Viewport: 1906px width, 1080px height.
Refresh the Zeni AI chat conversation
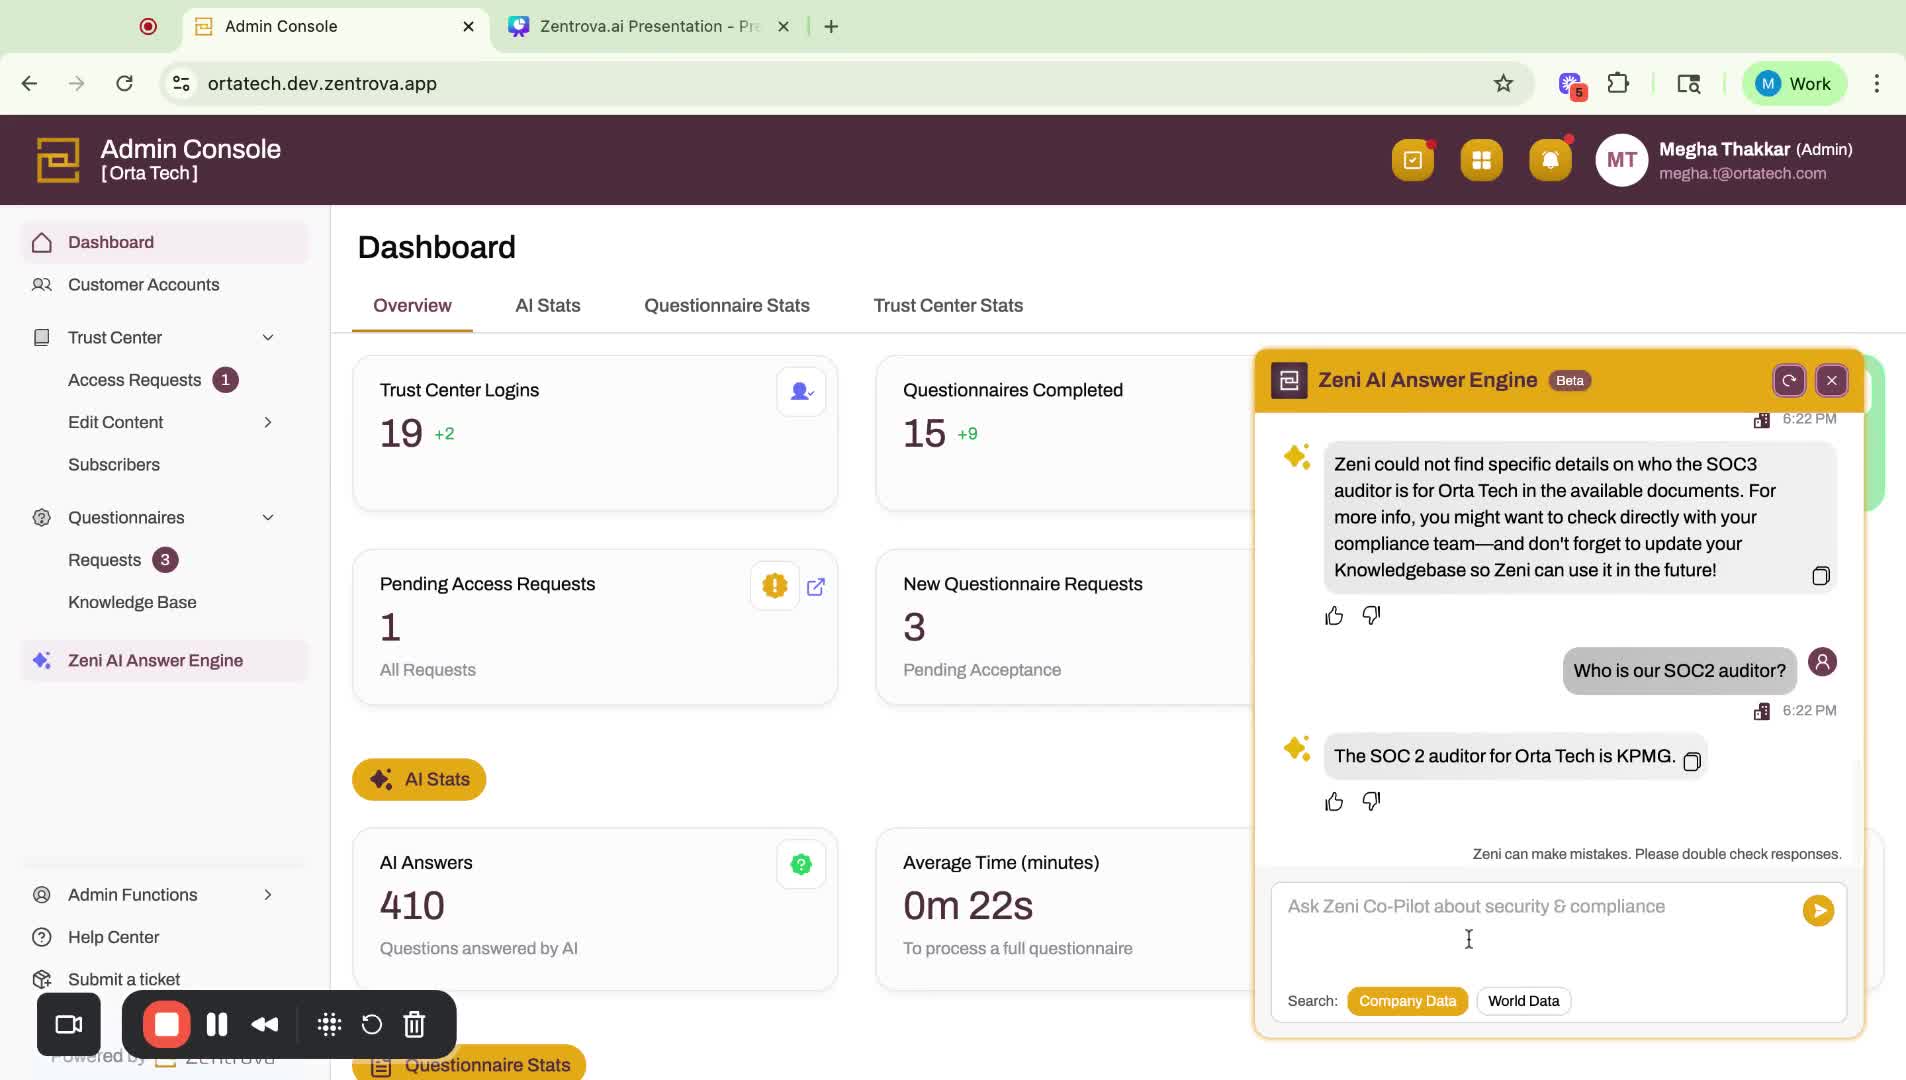tap(1789, 380)
